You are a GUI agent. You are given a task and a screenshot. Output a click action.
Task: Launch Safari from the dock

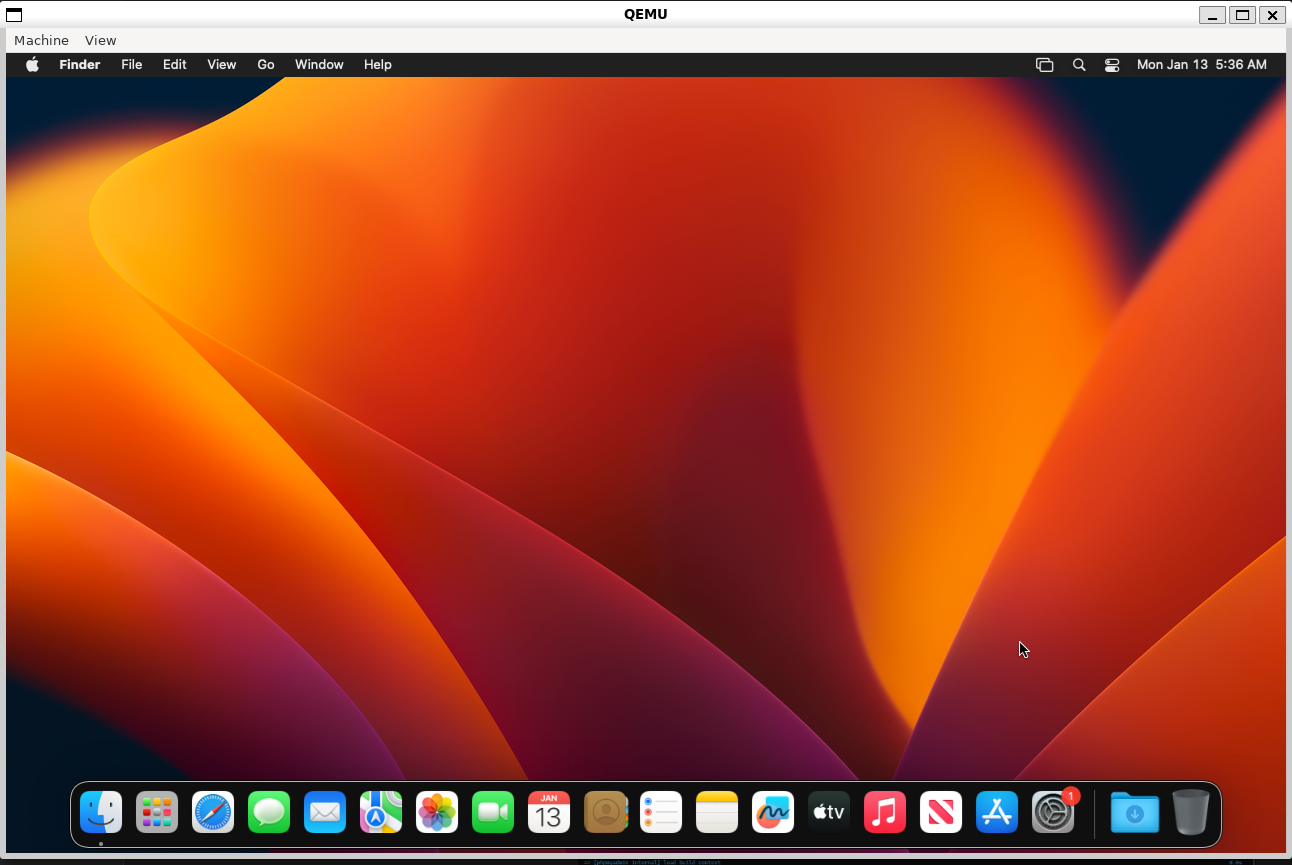pyautogui.click(x=213, y=812)
